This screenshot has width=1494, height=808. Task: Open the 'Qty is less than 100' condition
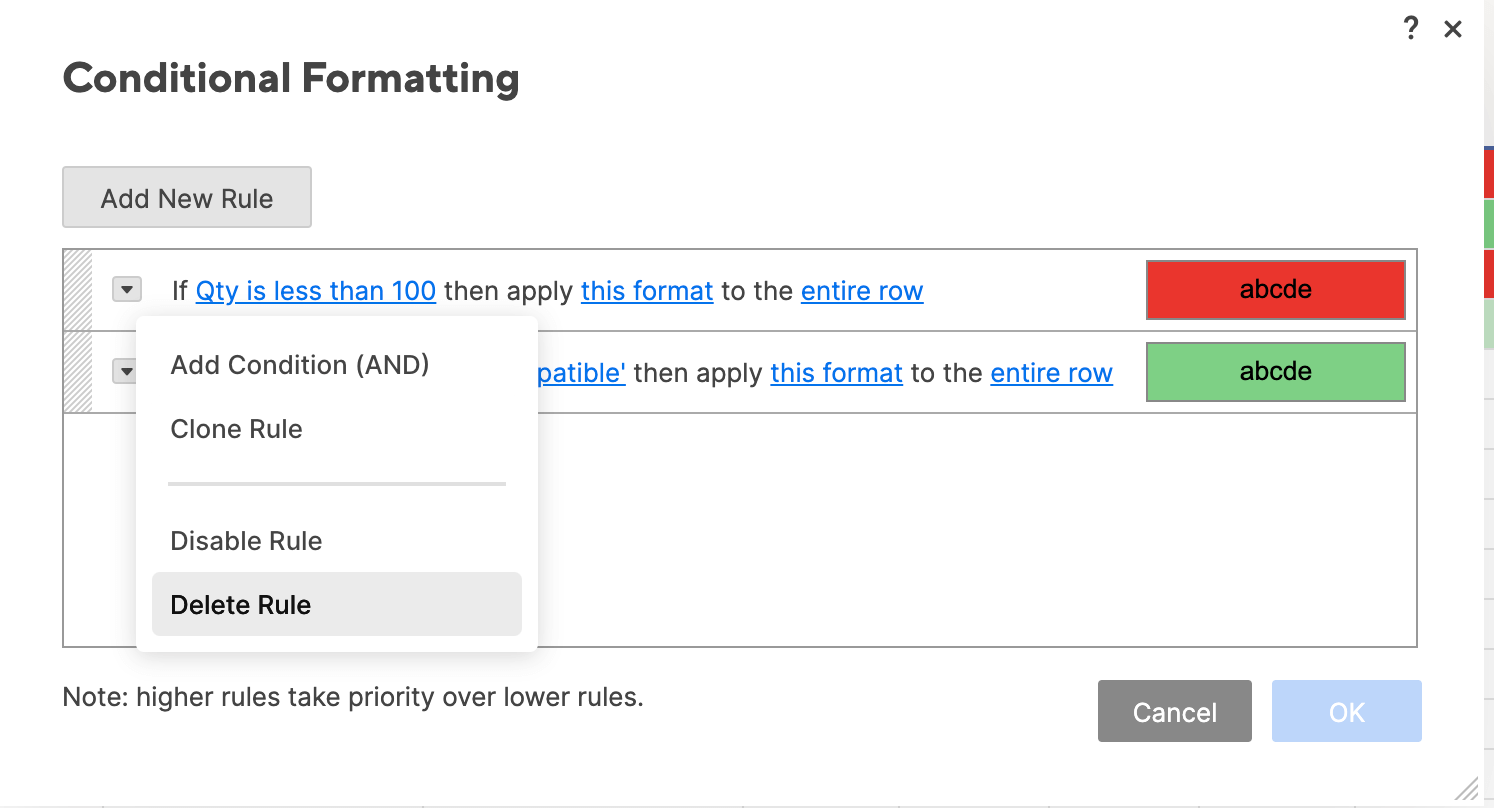(316, 291)
